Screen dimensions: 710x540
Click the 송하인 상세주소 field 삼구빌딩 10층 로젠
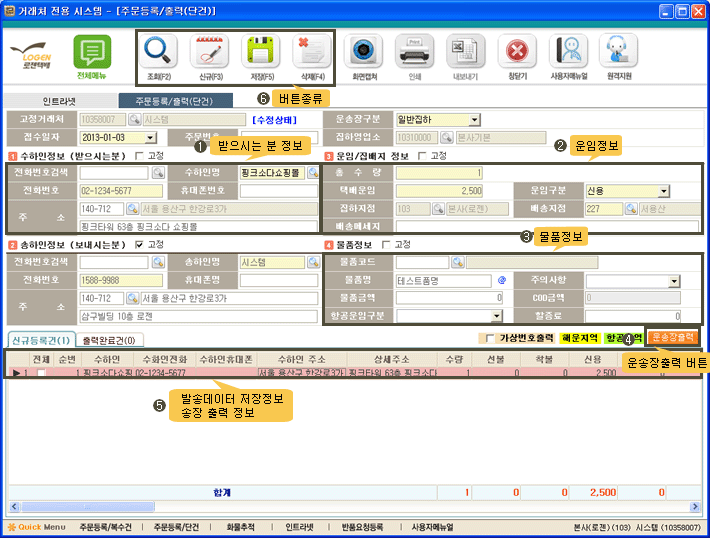199,316
